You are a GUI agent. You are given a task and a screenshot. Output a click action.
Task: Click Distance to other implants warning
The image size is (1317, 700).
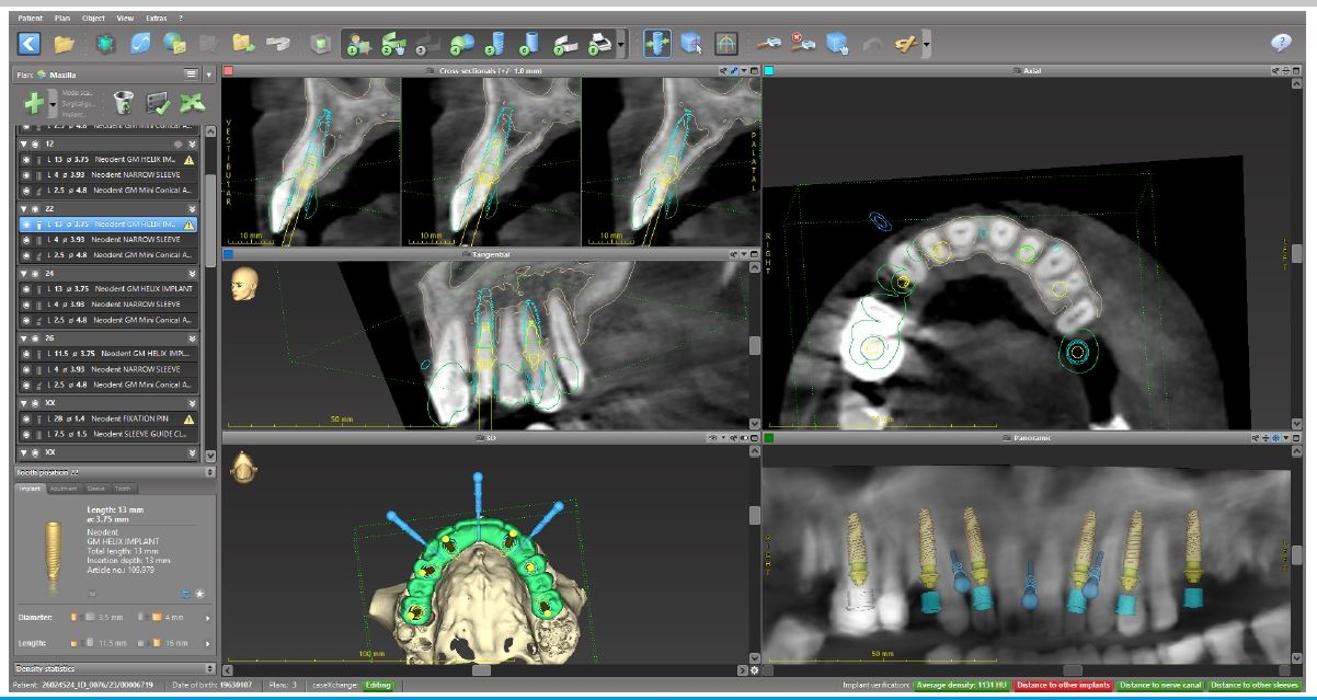(1062, 685)
